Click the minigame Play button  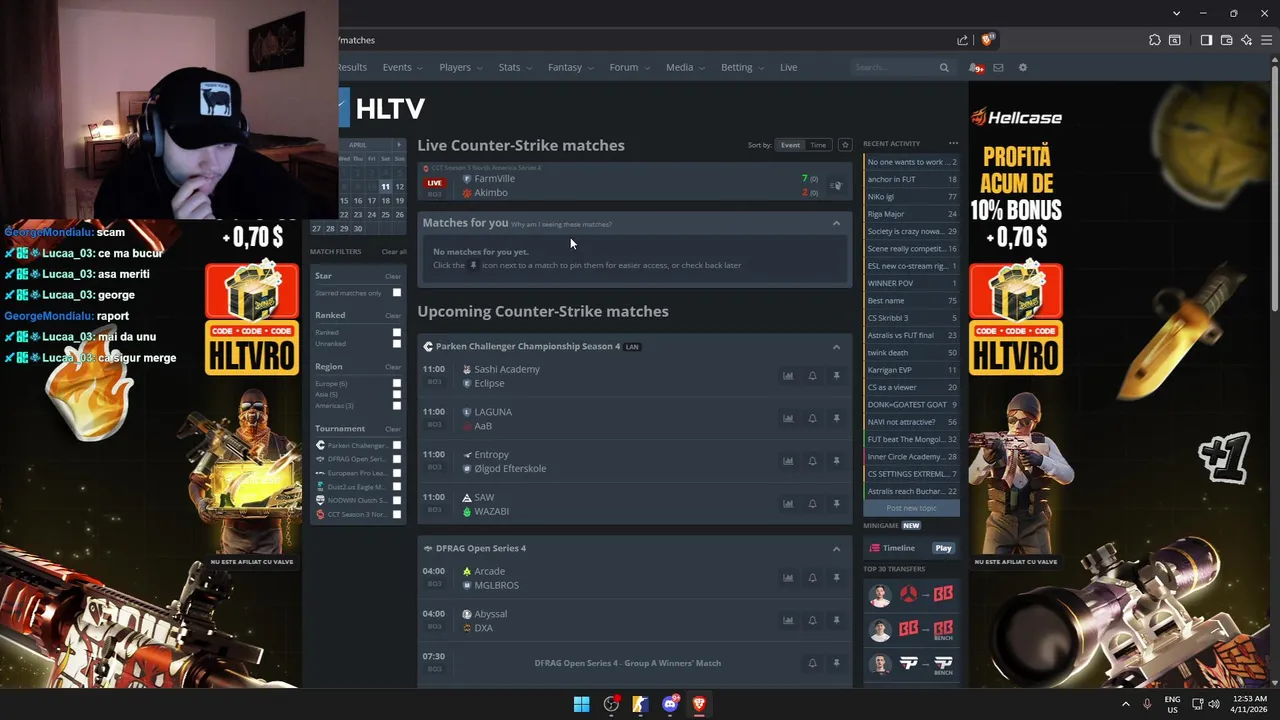click(x=943, y=548)
